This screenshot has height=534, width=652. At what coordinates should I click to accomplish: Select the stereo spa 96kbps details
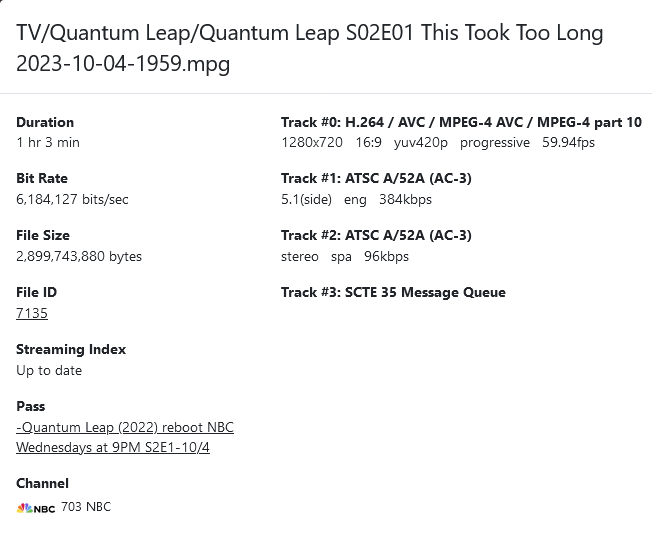pyautogui.click(x=345, y=256)
